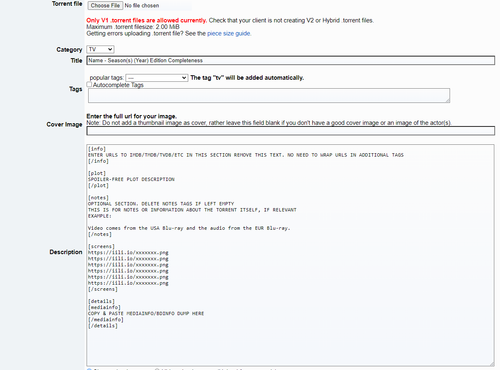Click the '[notes]' opening tag line
500x370 pixels.
[x=98, y=198]
